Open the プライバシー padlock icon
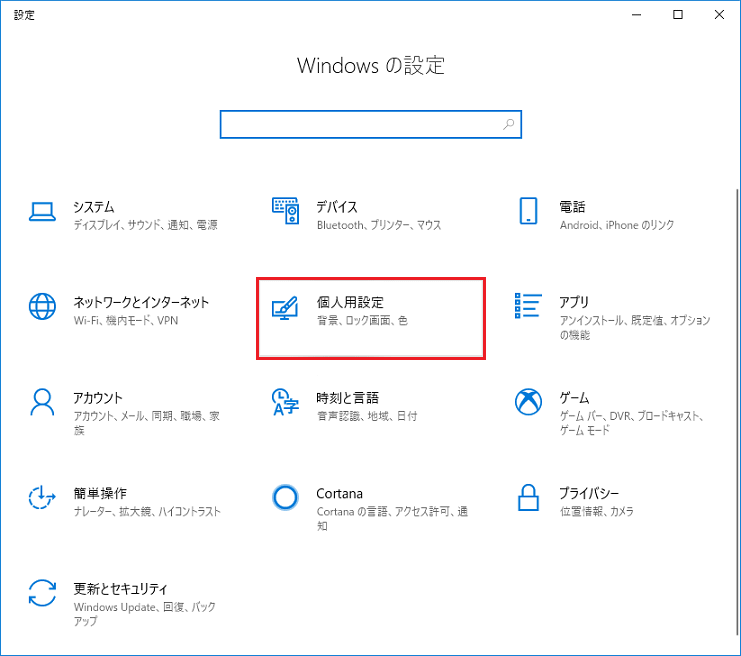The image size is (741, 656). (x=528, y=497)
